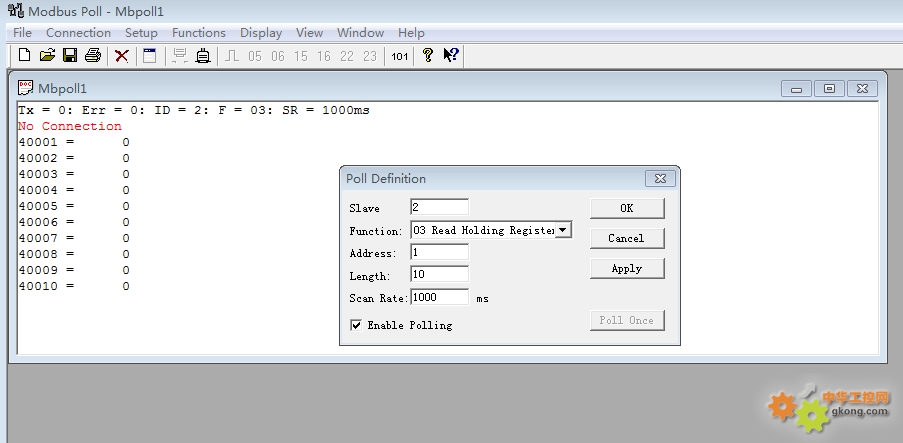Click OK in Poll Definition dialog
The width and height of the screenshot is (903, 443).
pyautogui.click(x=627, y=209)
